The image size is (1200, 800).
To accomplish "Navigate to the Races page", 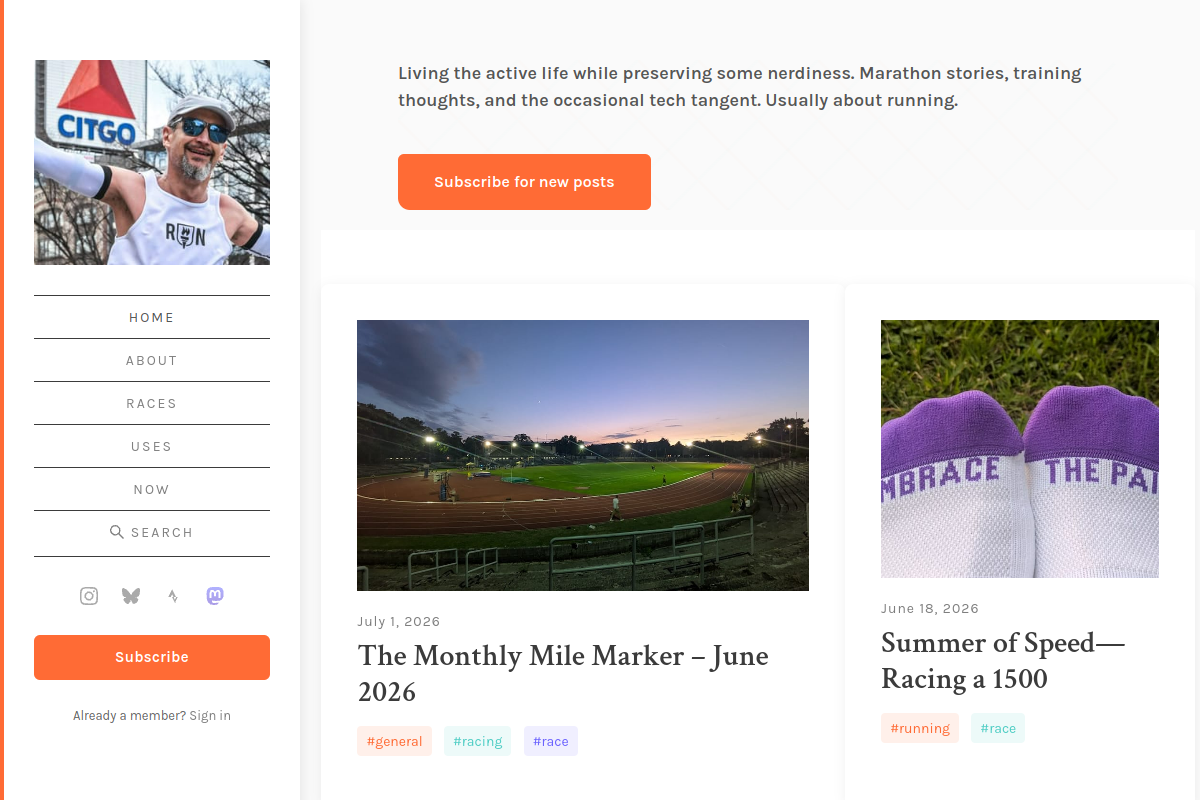I will pyautogui.click(x=152, y=403).
